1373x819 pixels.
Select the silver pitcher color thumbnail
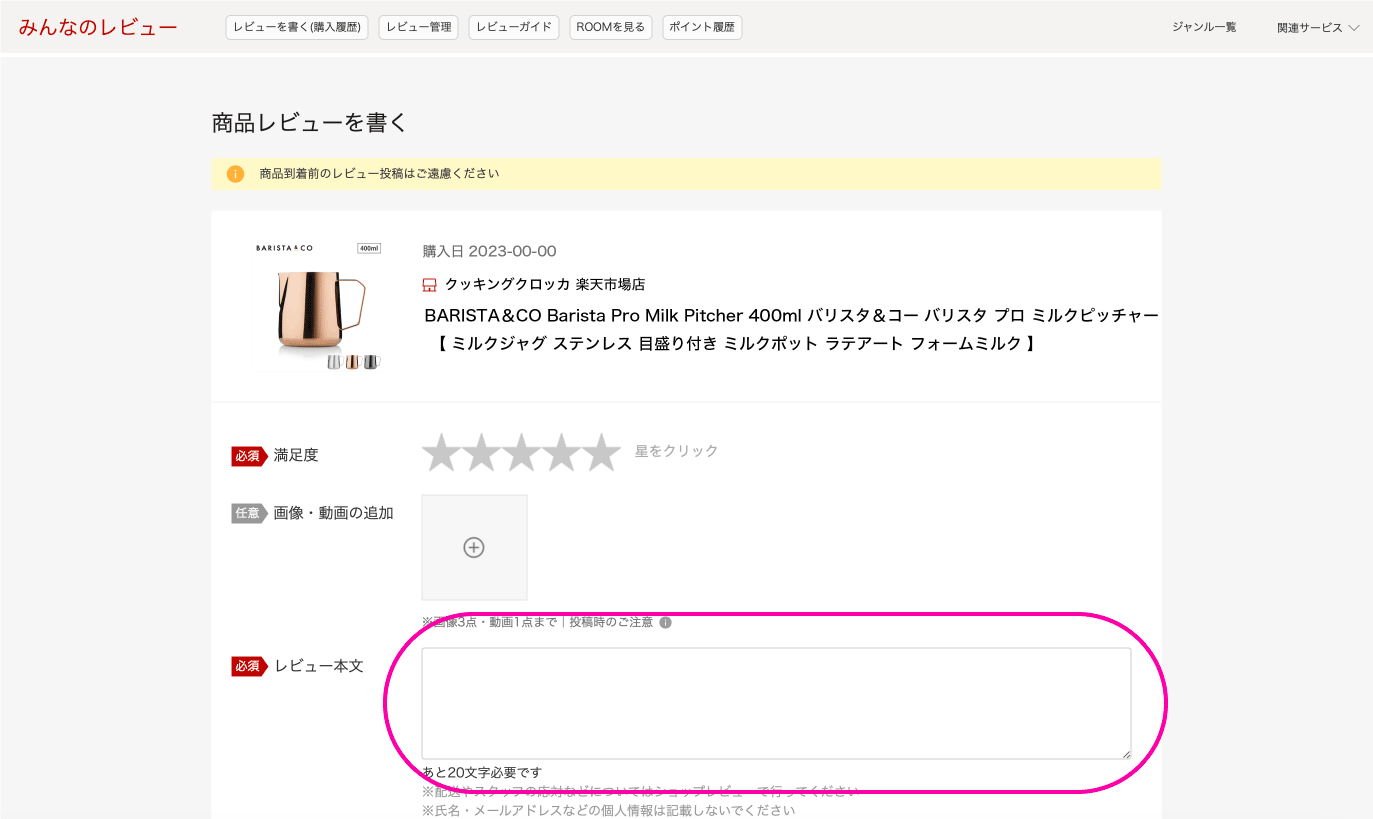(x=334, y=361)
